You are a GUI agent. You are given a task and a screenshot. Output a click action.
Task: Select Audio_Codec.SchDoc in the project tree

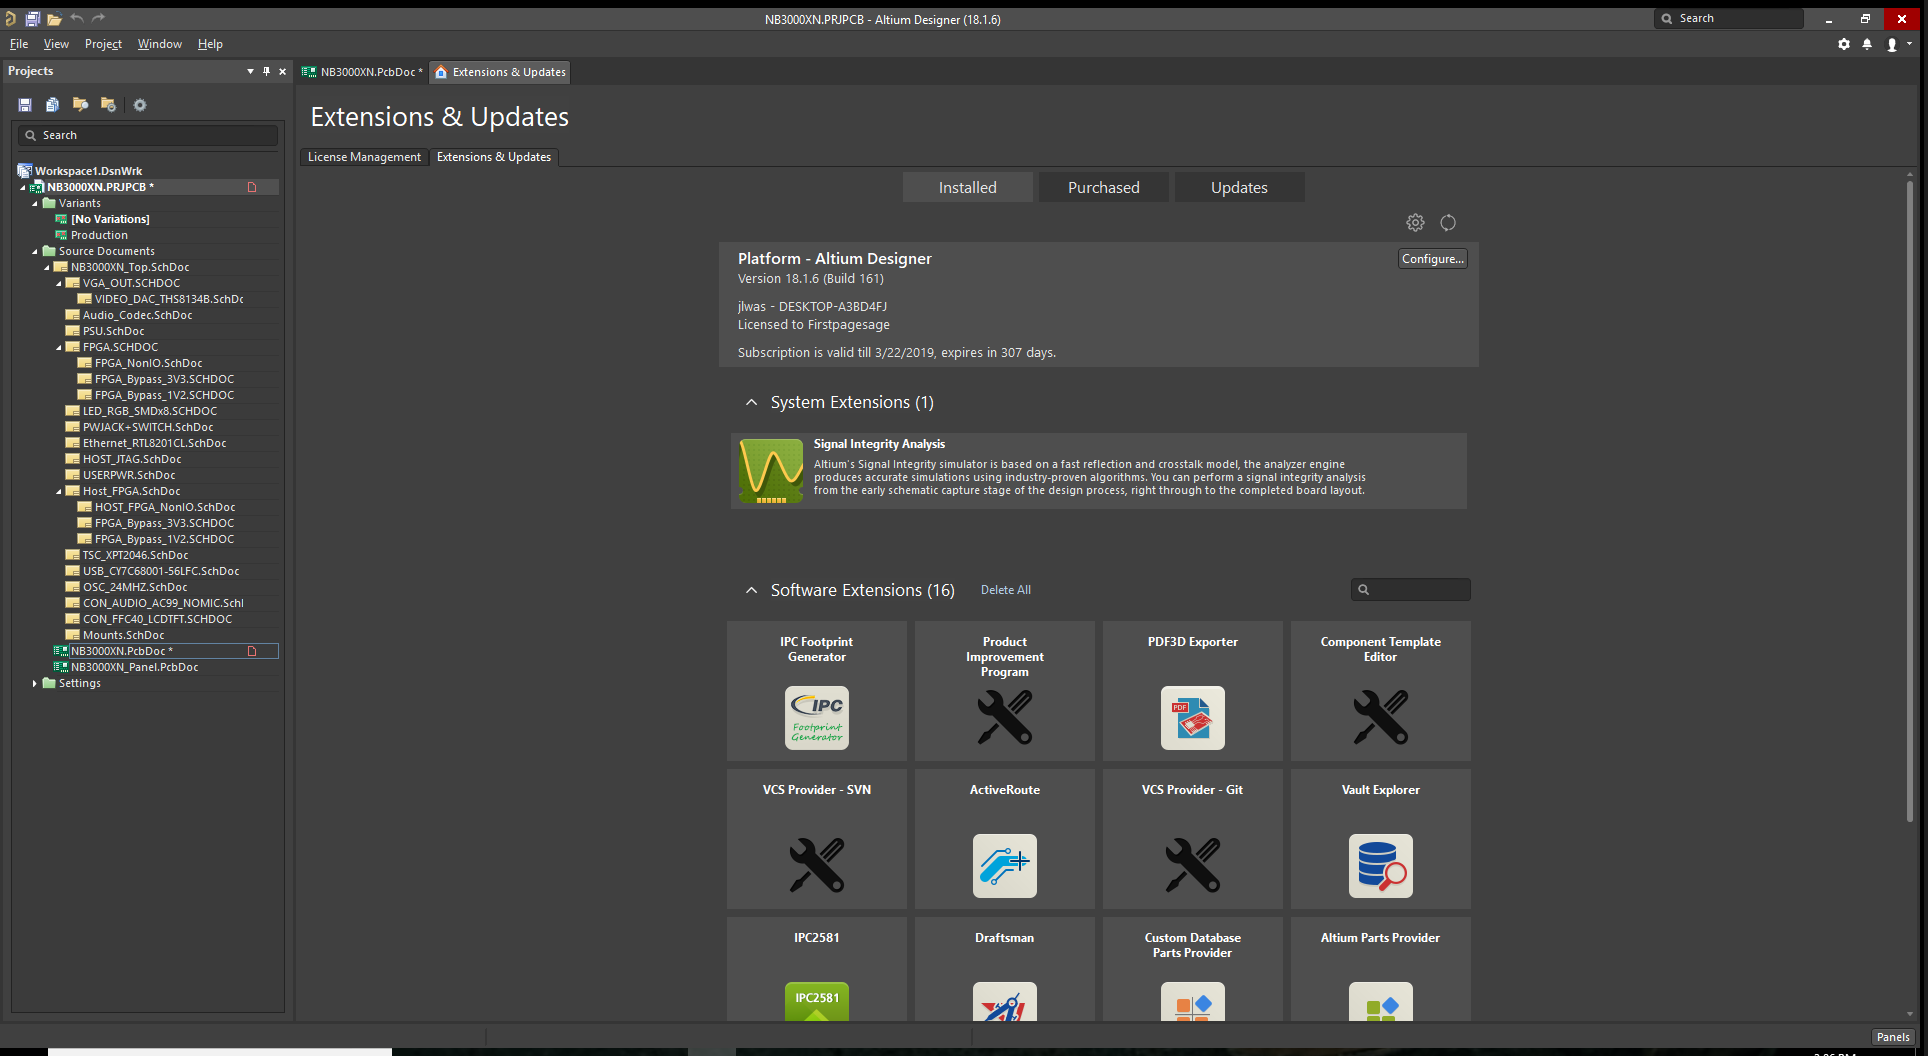(138, 315)
